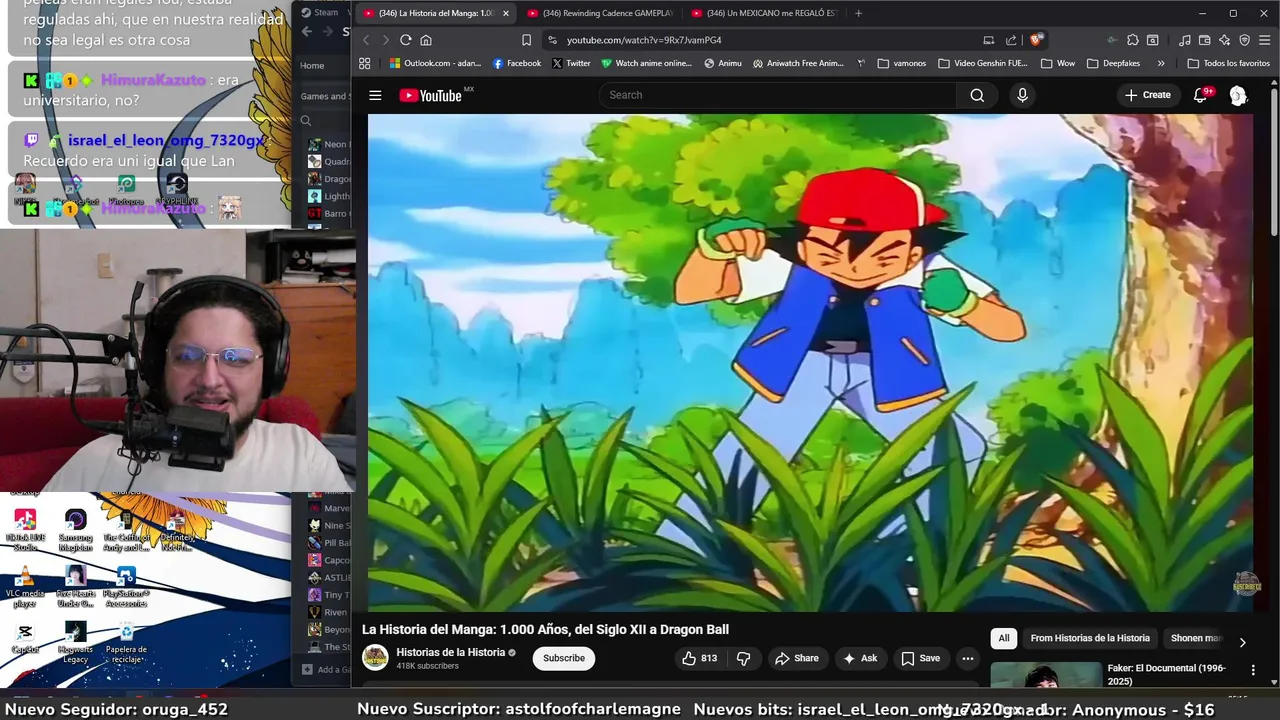Select the All filter chip
The height and width of the screenshot is (720, 1280).
pyautogui.click(x=1004, y=638)
